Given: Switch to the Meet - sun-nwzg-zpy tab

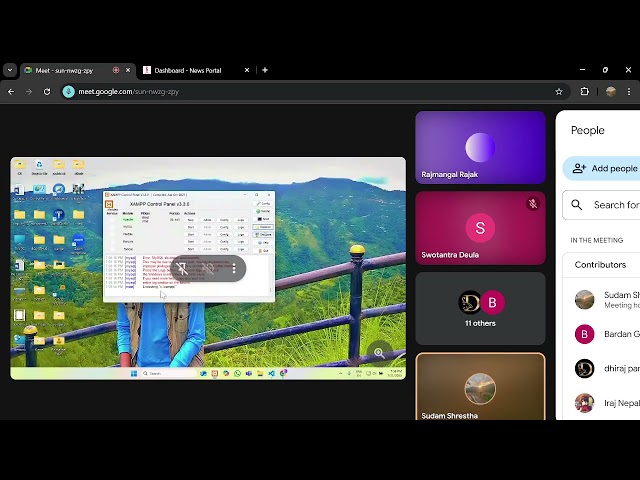Looking at the screenshot, I should (78, 70).
